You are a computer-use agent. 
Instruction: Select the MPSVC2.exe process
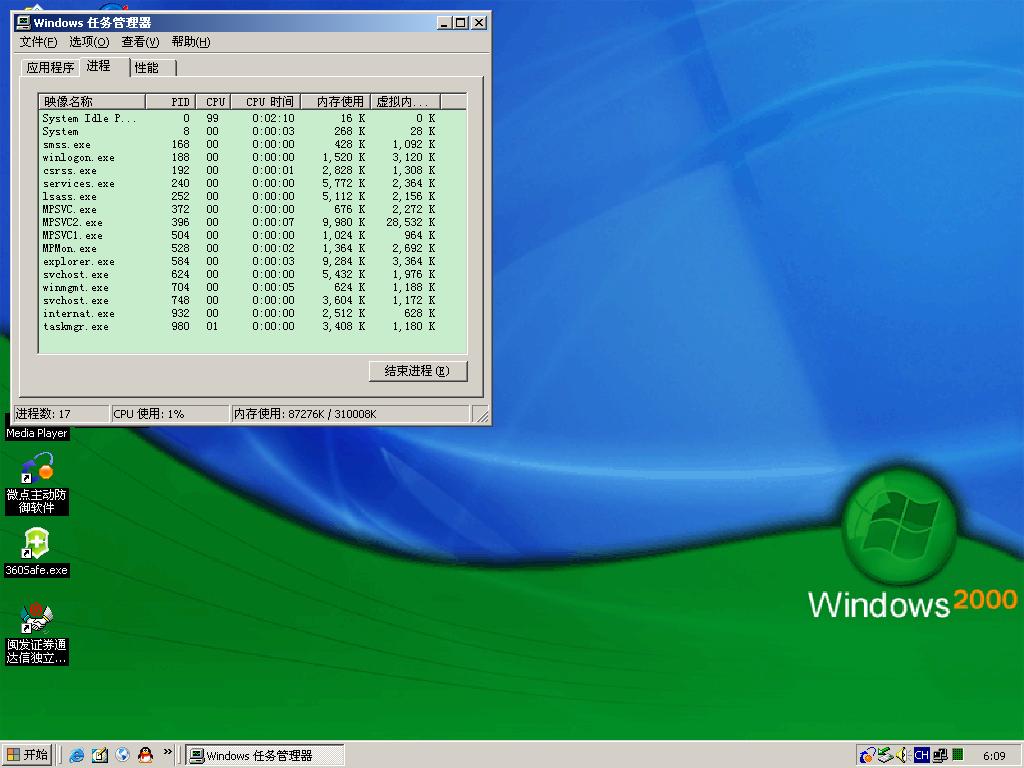pos(252,222)
